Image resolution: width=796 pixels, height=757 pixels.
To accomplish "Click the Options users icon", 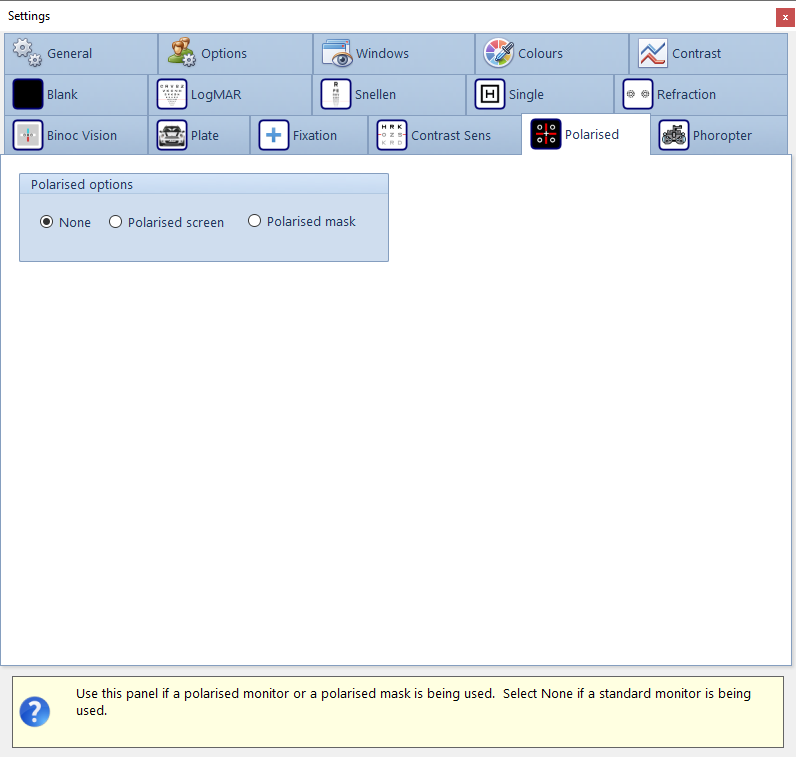I will (x=181, y=53).
